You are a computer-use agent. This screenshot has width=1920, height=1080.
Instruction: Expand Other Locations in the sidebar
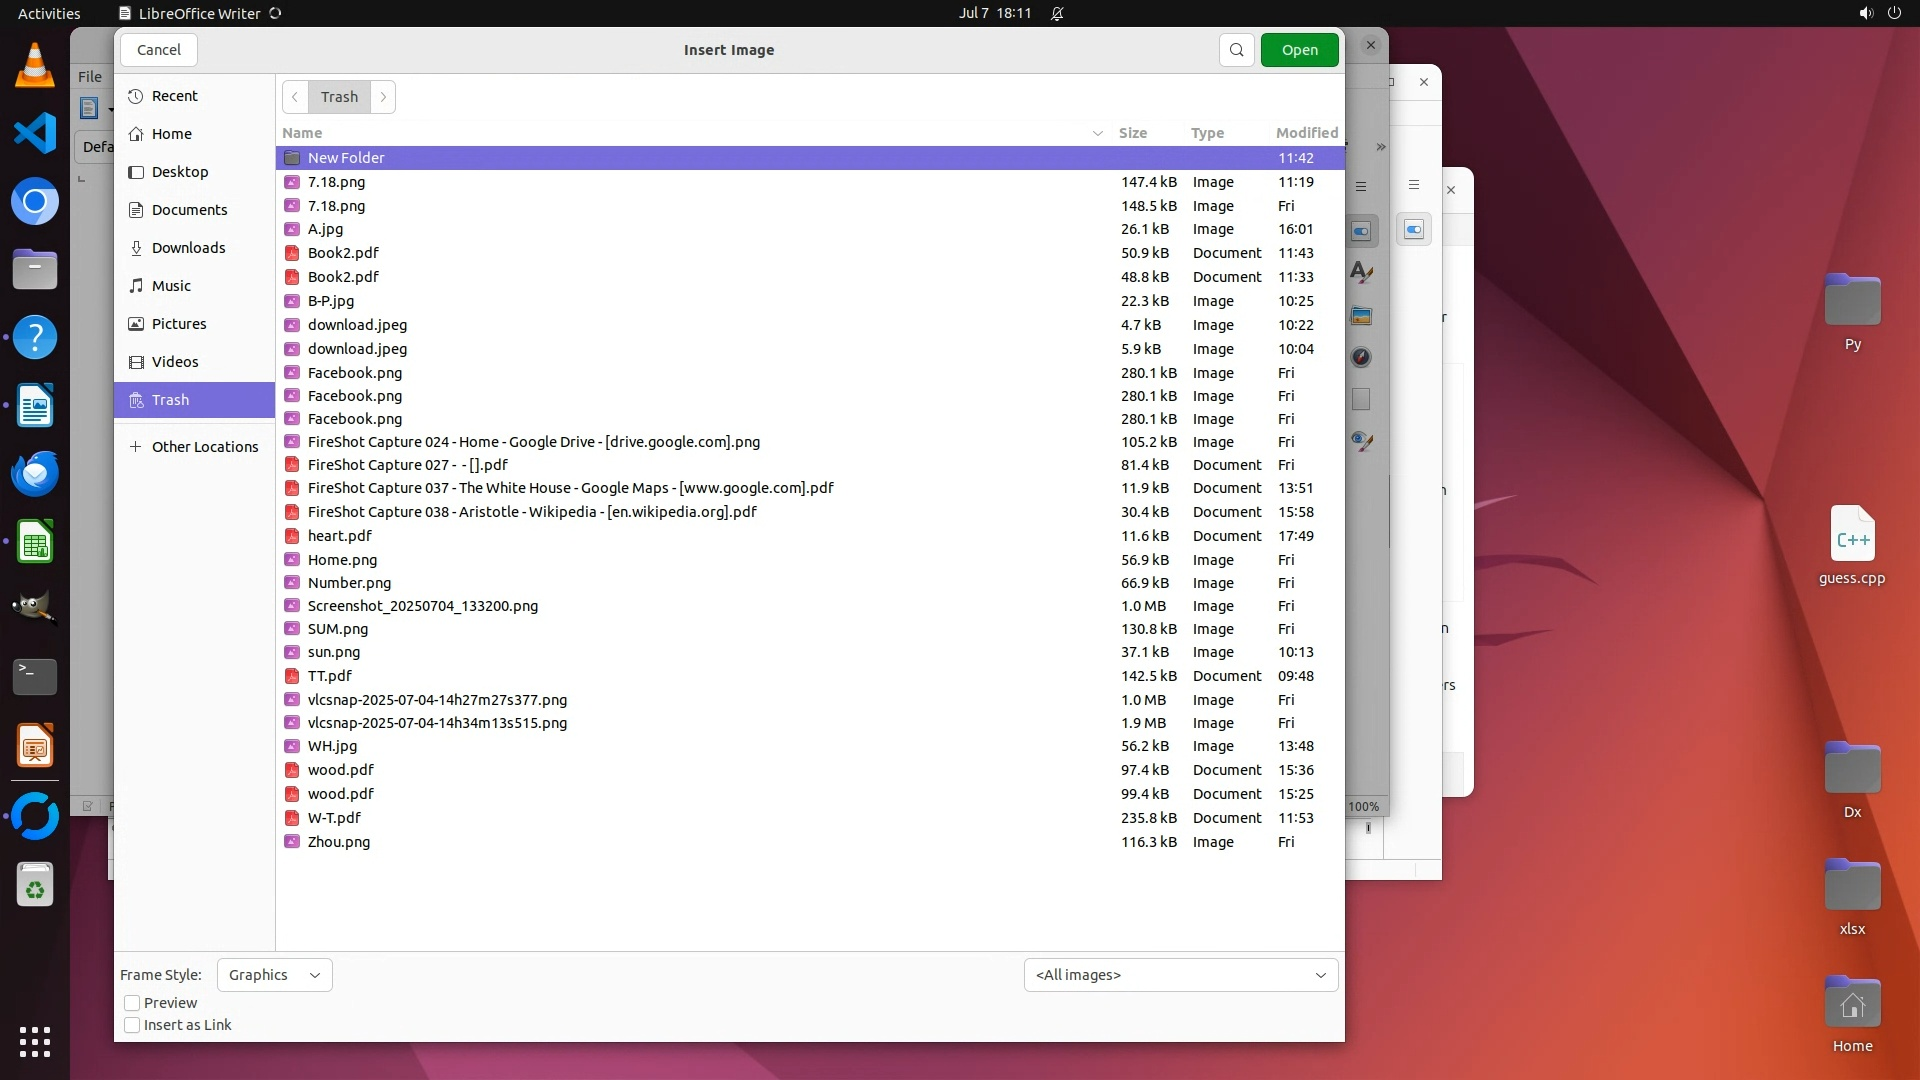204,447
